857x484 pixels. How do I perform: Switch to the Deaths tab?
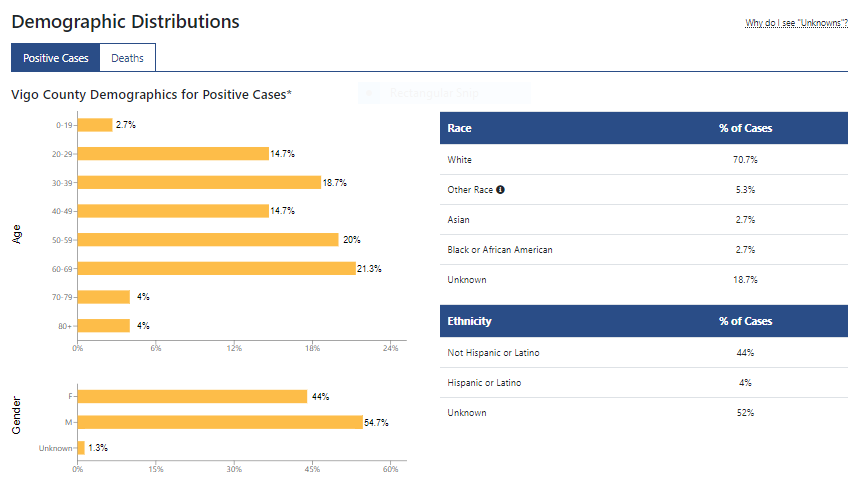[x=127, y=58]
